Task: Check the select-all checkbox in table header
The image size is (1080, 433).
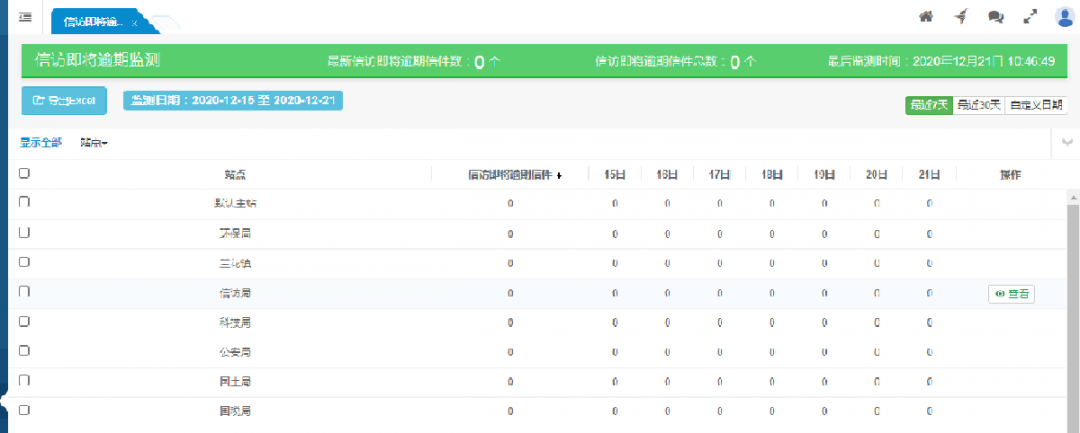Action: (x=24, y=173)
